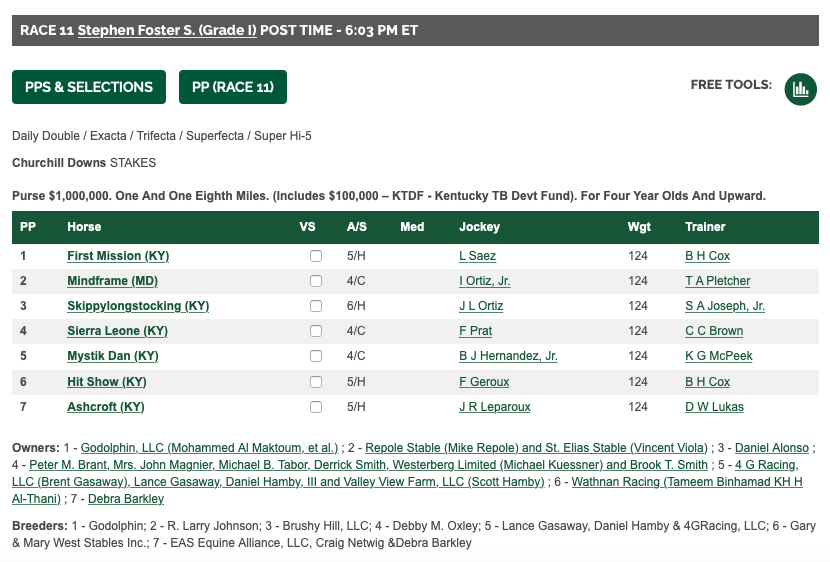Sort by the Jockey column header
830x562 pixels.
479,227
